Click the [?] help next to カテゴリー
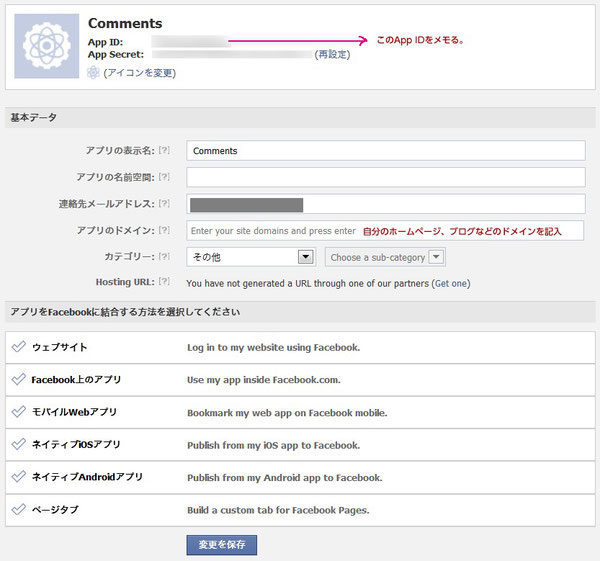The image size is (600, 561). pos(164,256)
